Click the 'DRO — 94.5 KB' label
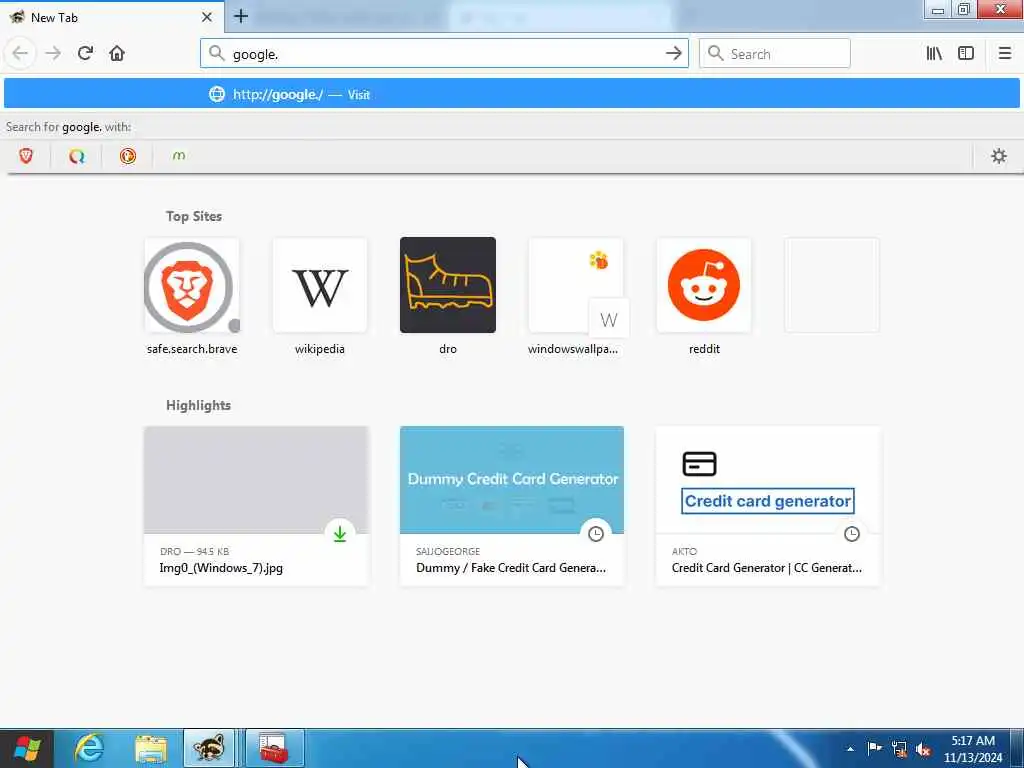Image resolution: width=1024 pixels, height=768 pixels. coord(194,551)
